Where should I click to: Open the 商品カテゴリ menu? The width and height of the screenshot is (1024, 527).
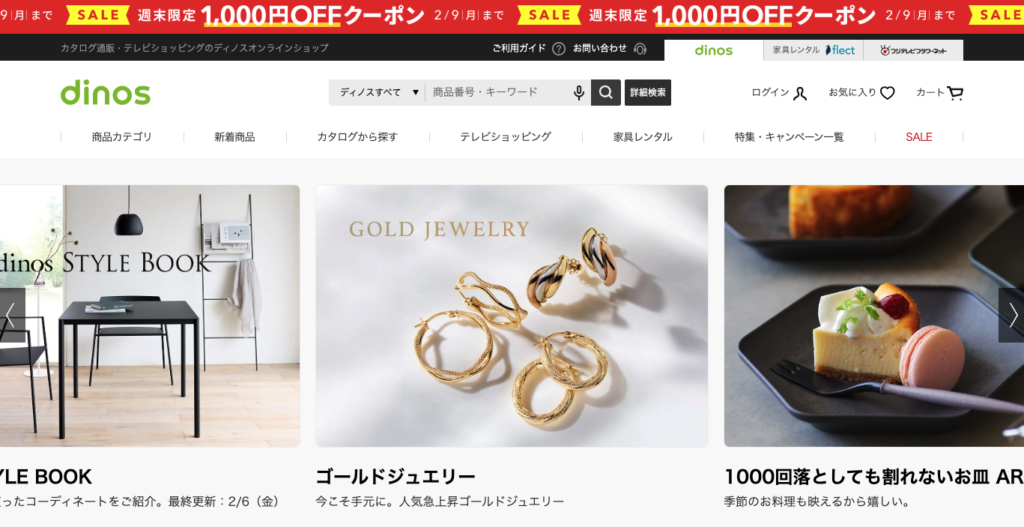(x=121, y=136)
